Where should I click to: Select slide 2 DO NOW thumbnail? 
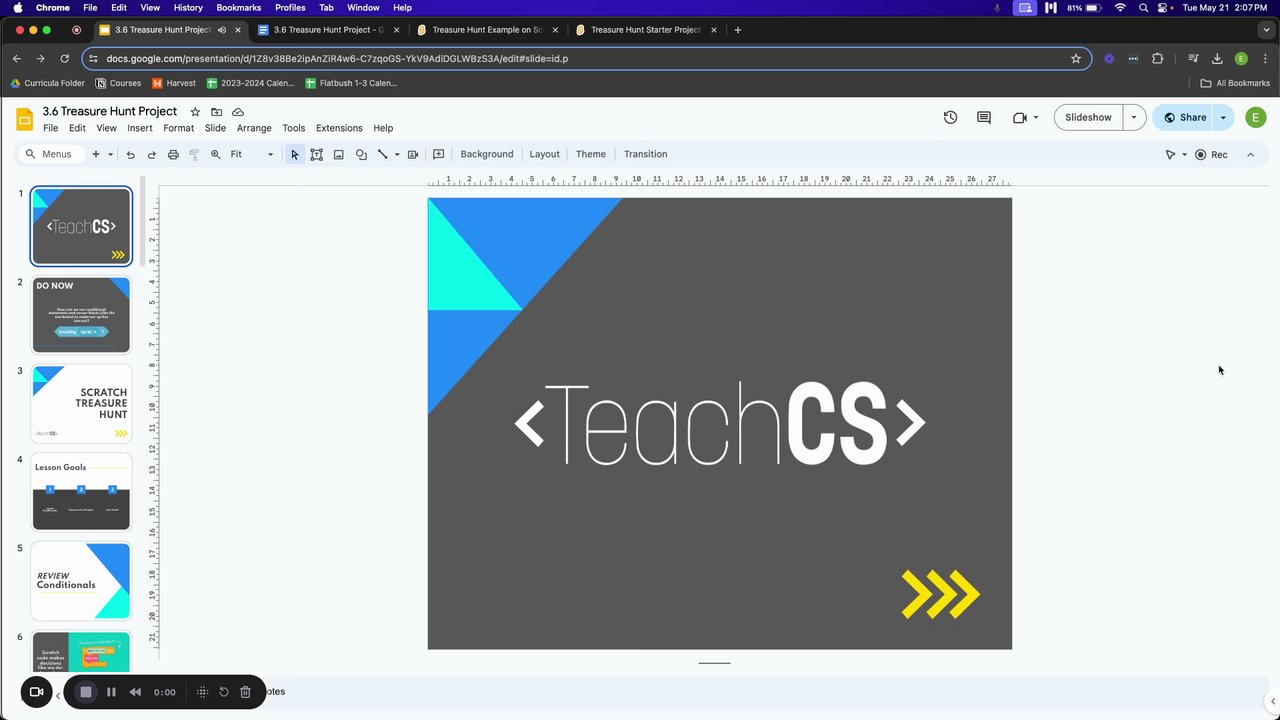click(81, 315)
